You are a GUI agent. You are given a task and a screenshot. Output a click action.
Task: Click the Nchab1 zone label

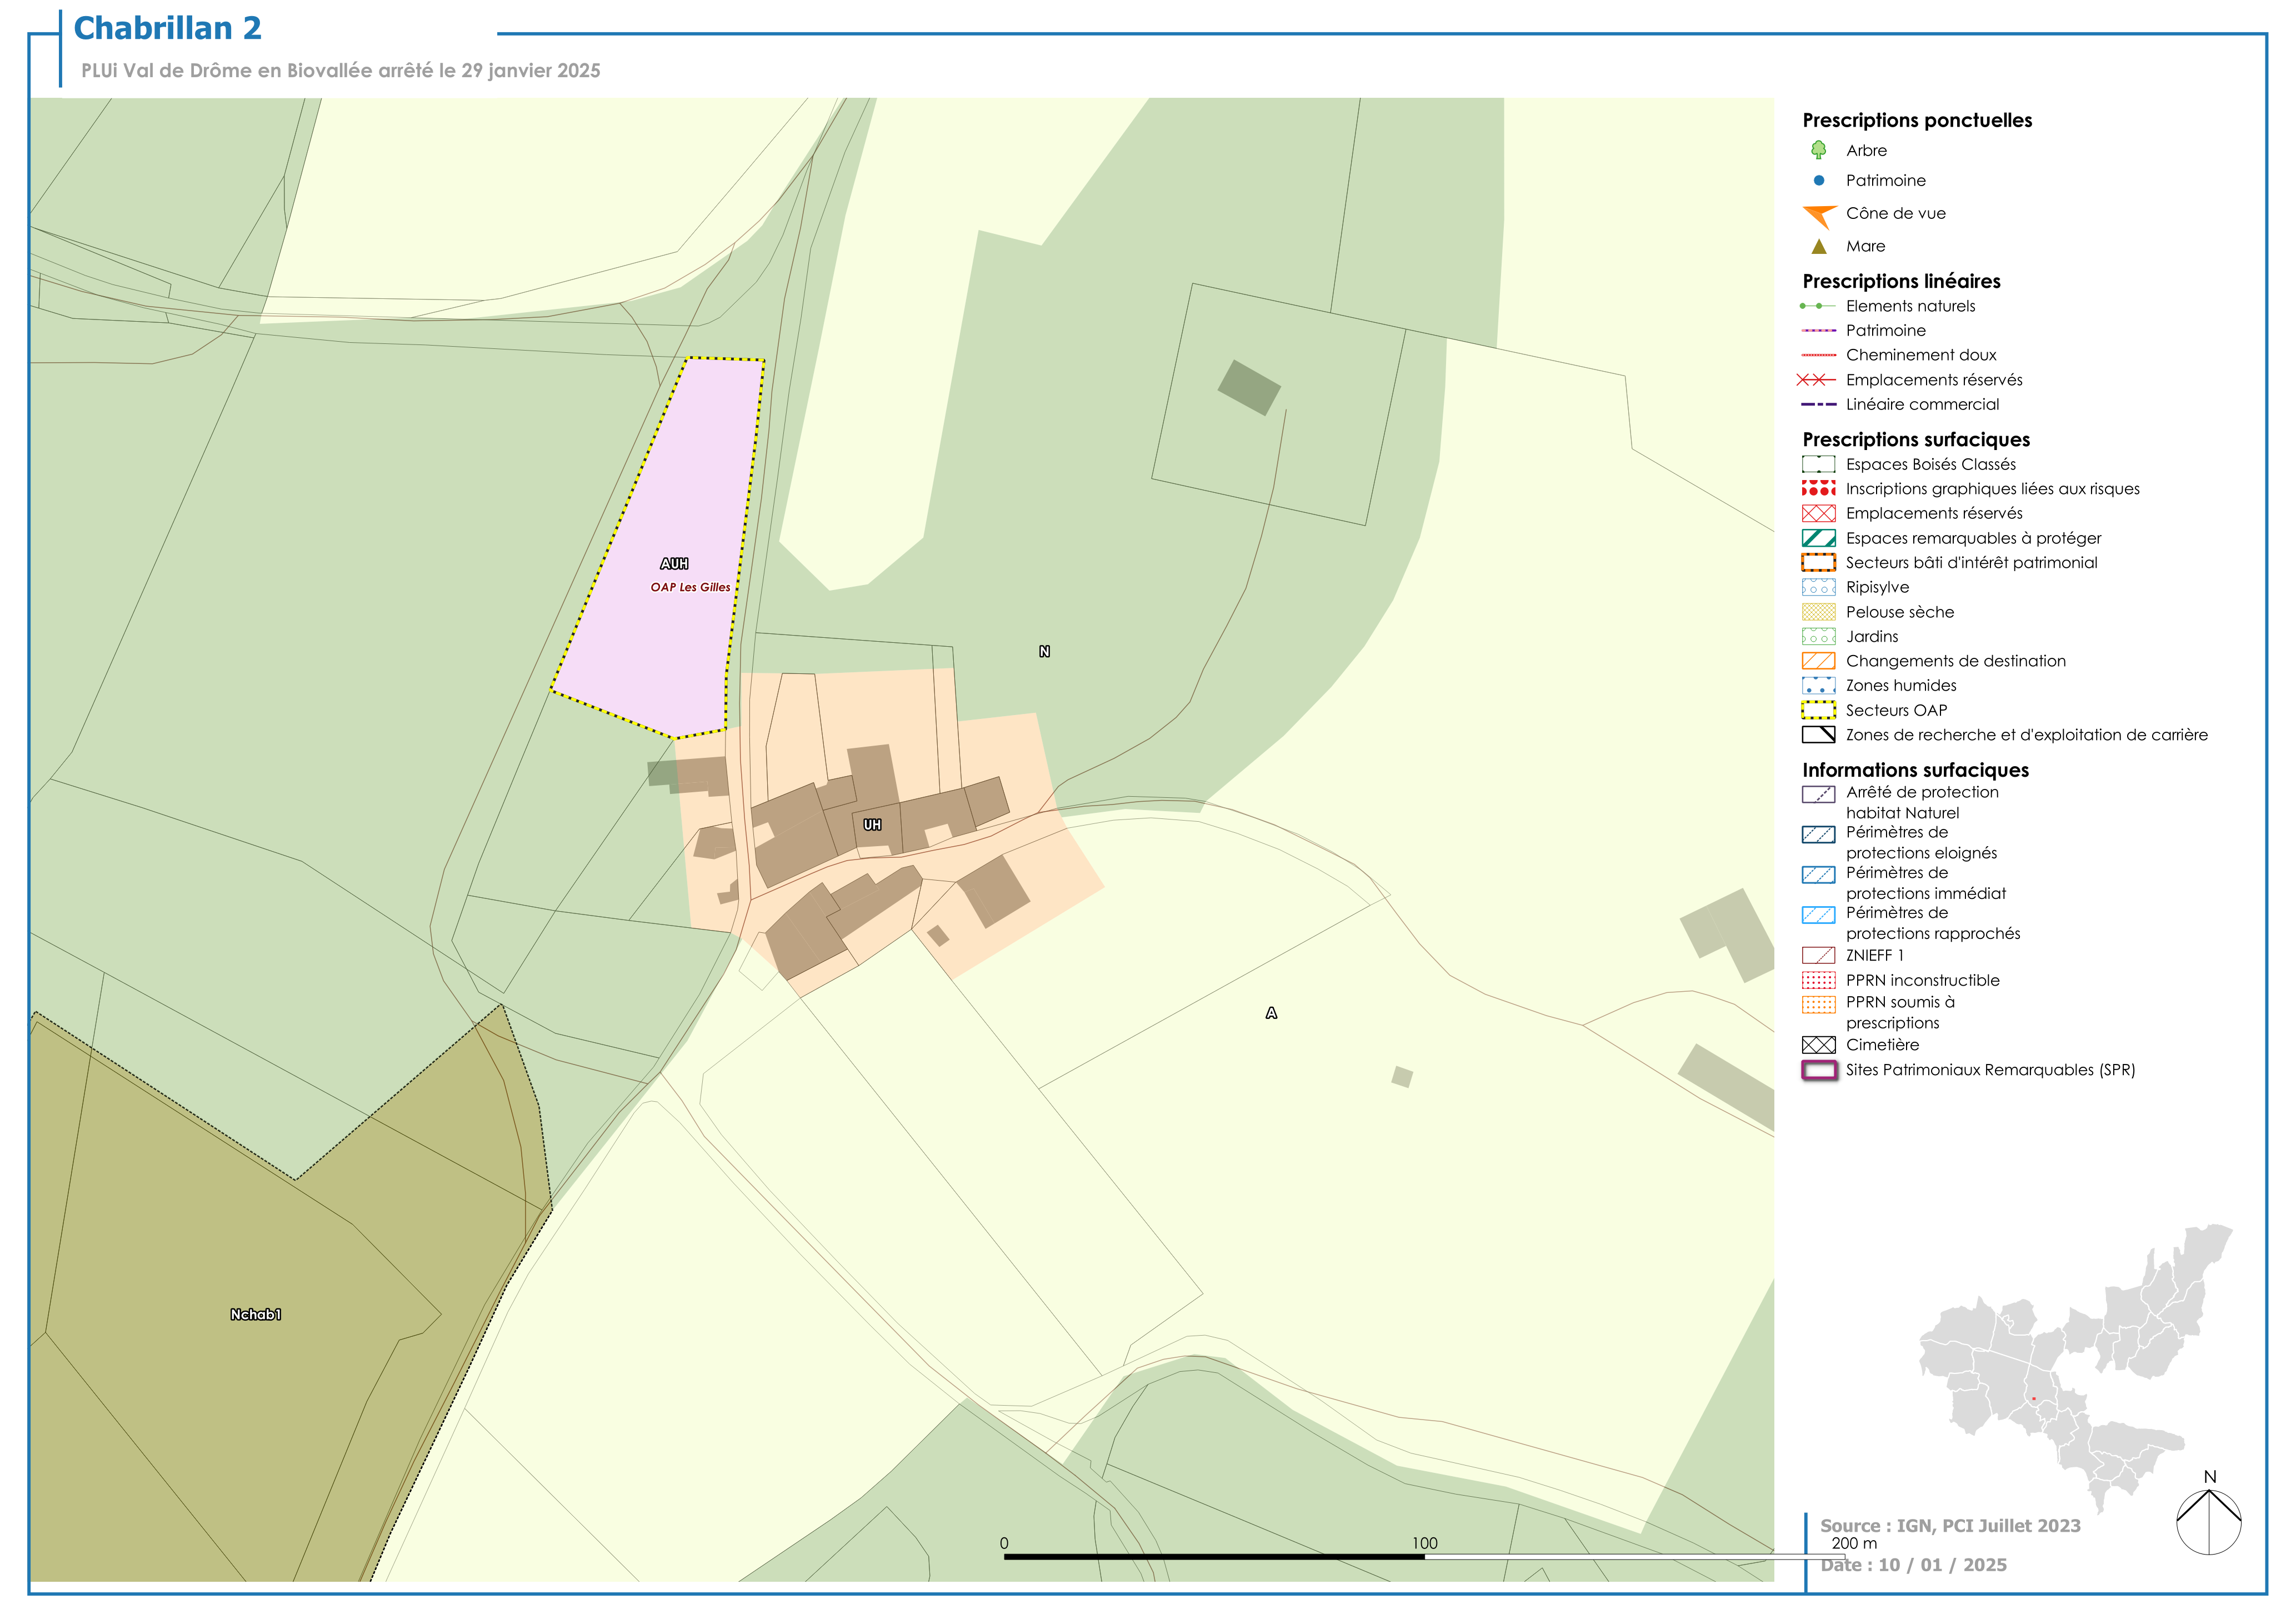point(255,1314)
